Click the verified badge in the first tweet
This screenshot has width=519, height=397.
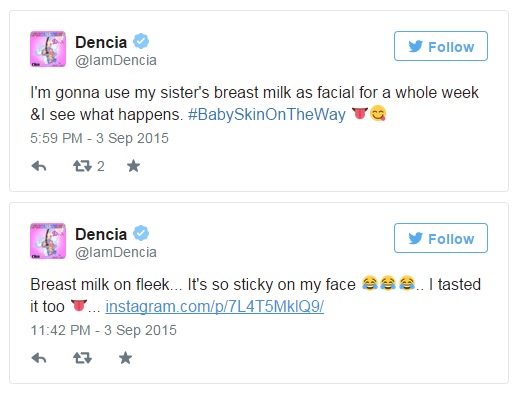pyautogui.click(x=141, y=41)
